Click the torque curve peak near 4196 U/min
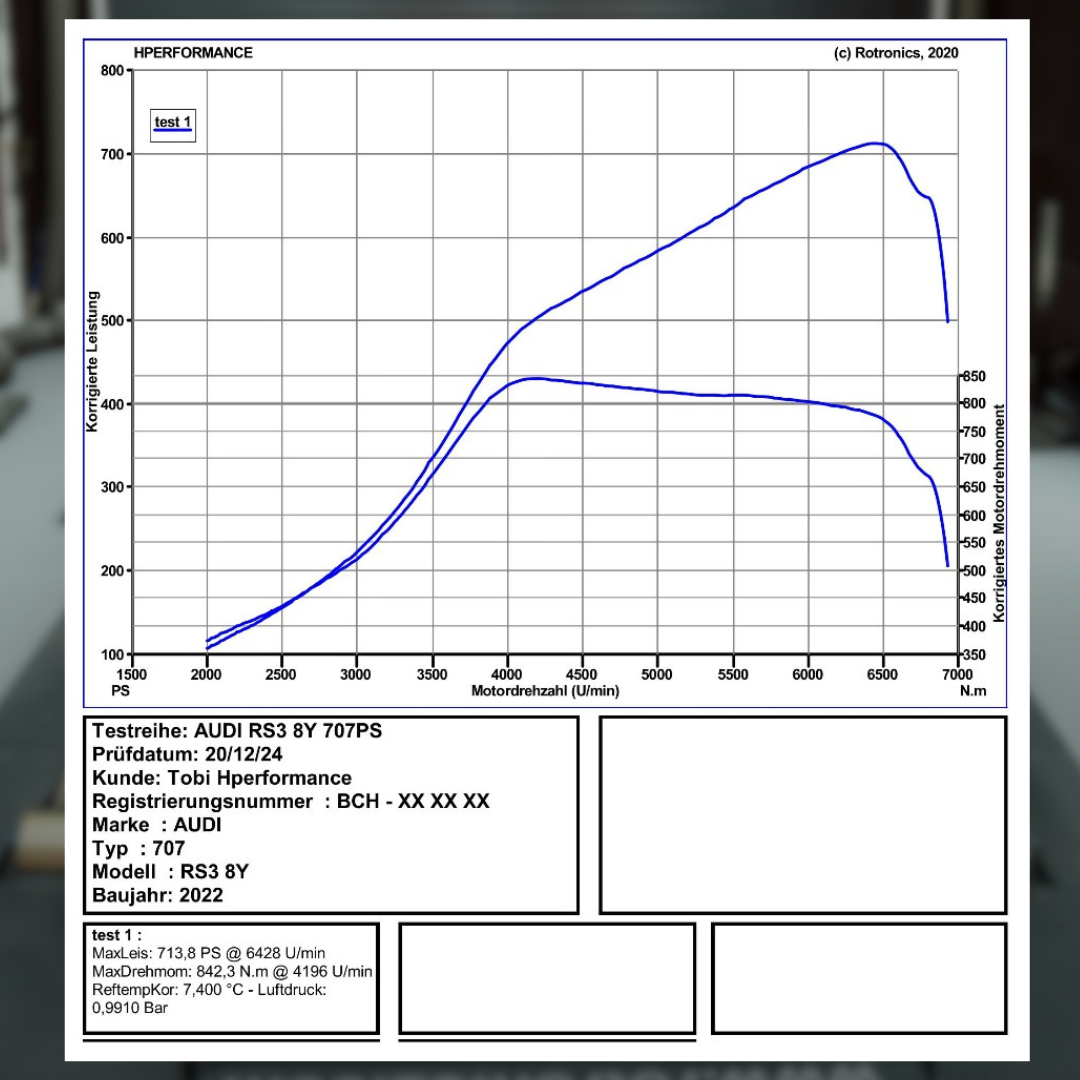 [x=536, y=378]
